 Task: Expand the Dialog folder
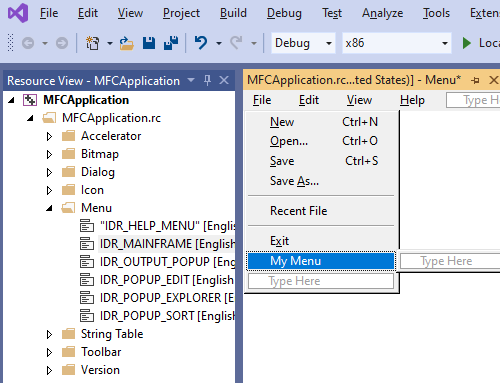[49, 172]
